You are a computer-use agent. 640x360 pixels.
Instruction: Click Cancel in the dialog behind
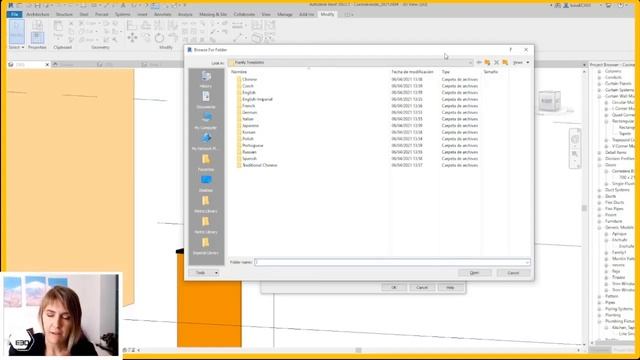pos(422,287)
